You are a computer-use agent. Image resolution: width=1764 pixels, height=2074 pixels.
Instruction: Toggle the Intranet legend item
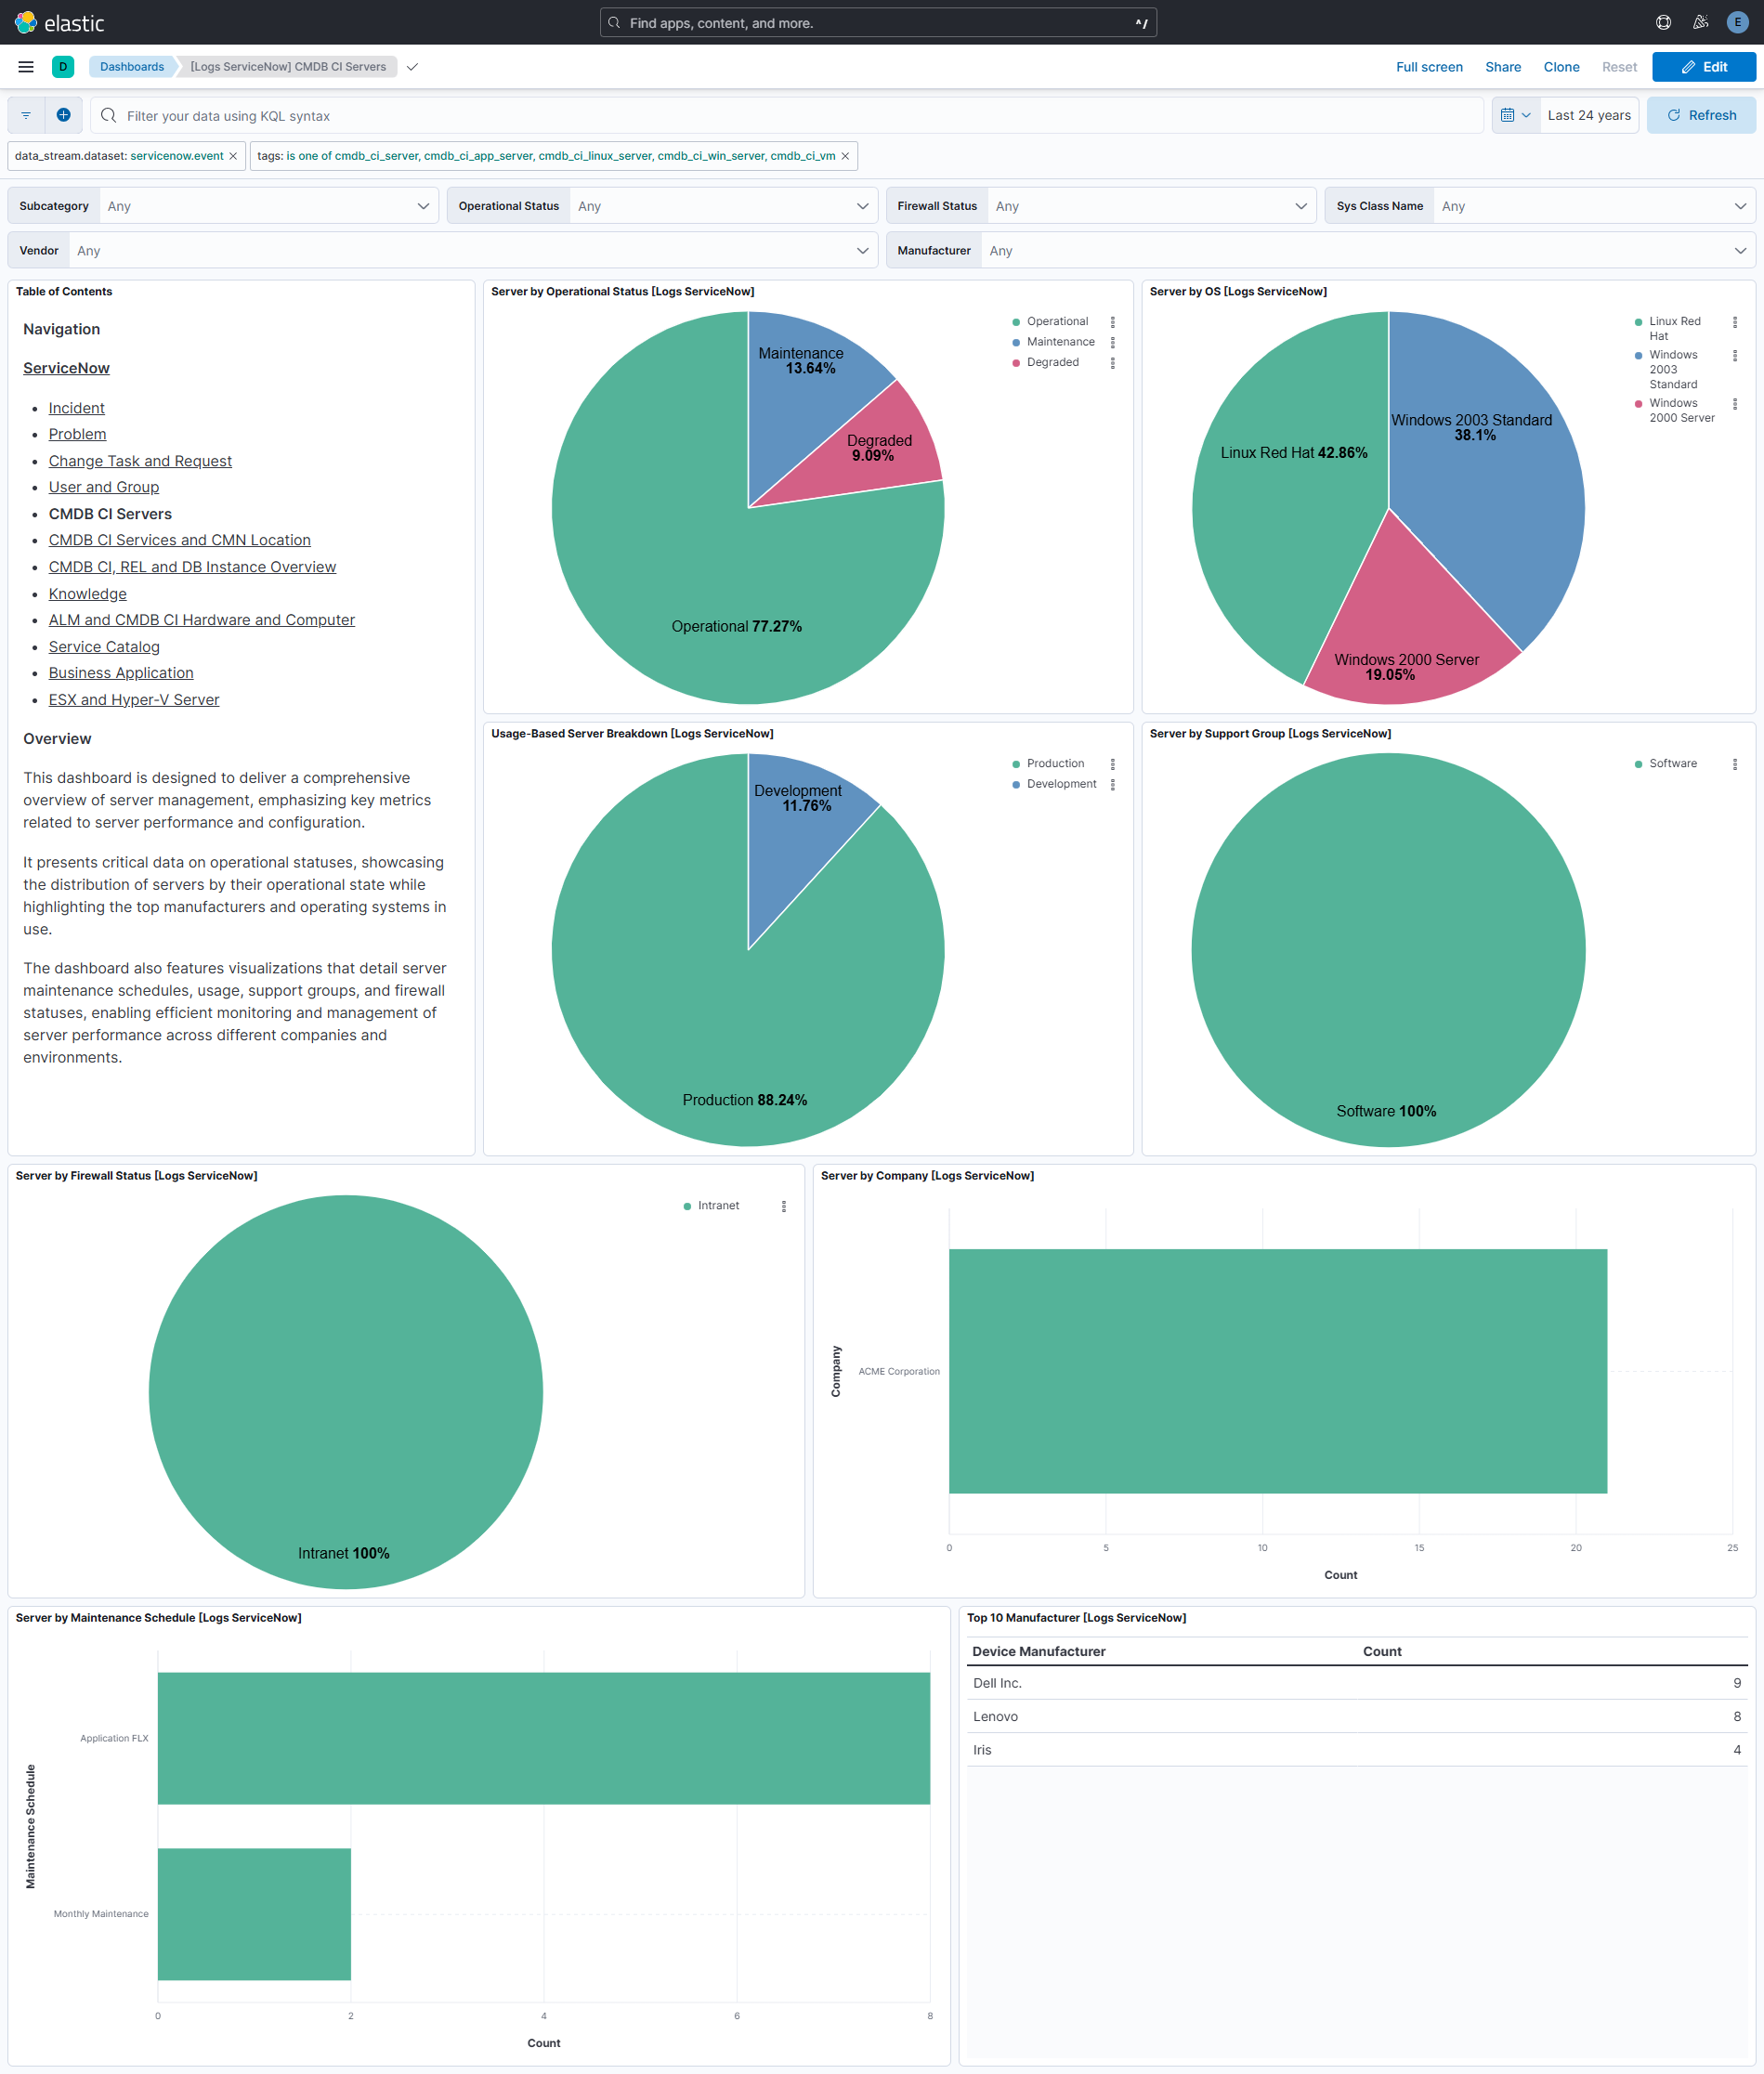[x=718, y=1205]
